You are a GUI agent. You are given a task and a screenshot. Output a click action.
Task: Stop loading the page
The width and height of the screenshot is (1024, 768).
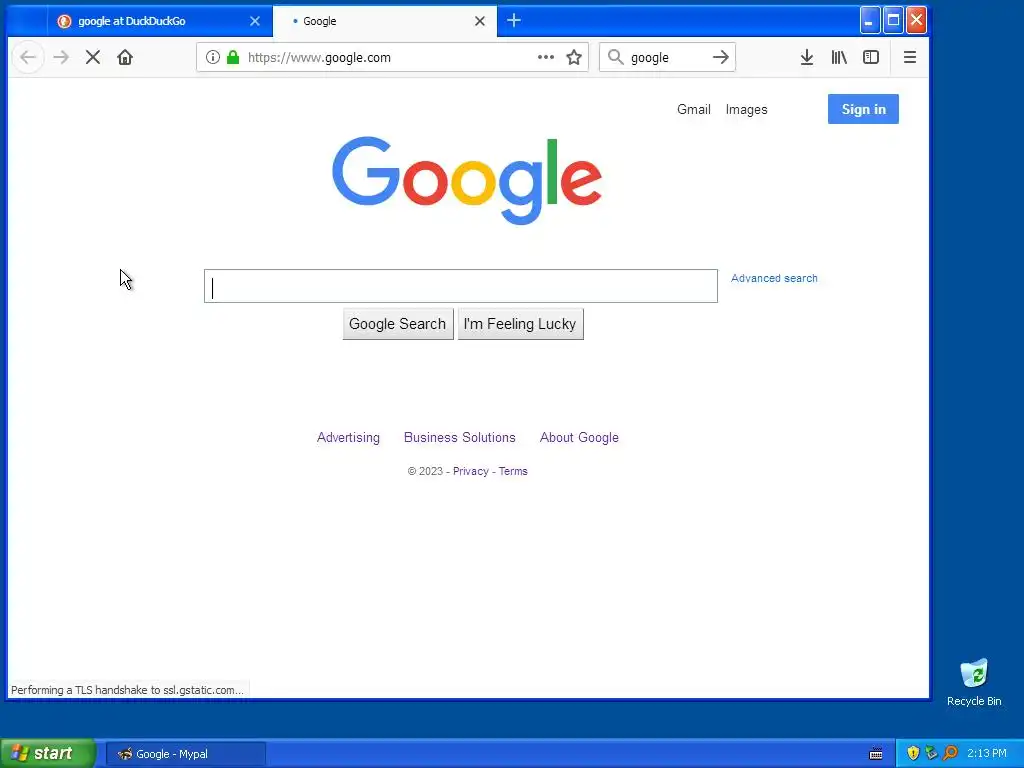(93, 57)
